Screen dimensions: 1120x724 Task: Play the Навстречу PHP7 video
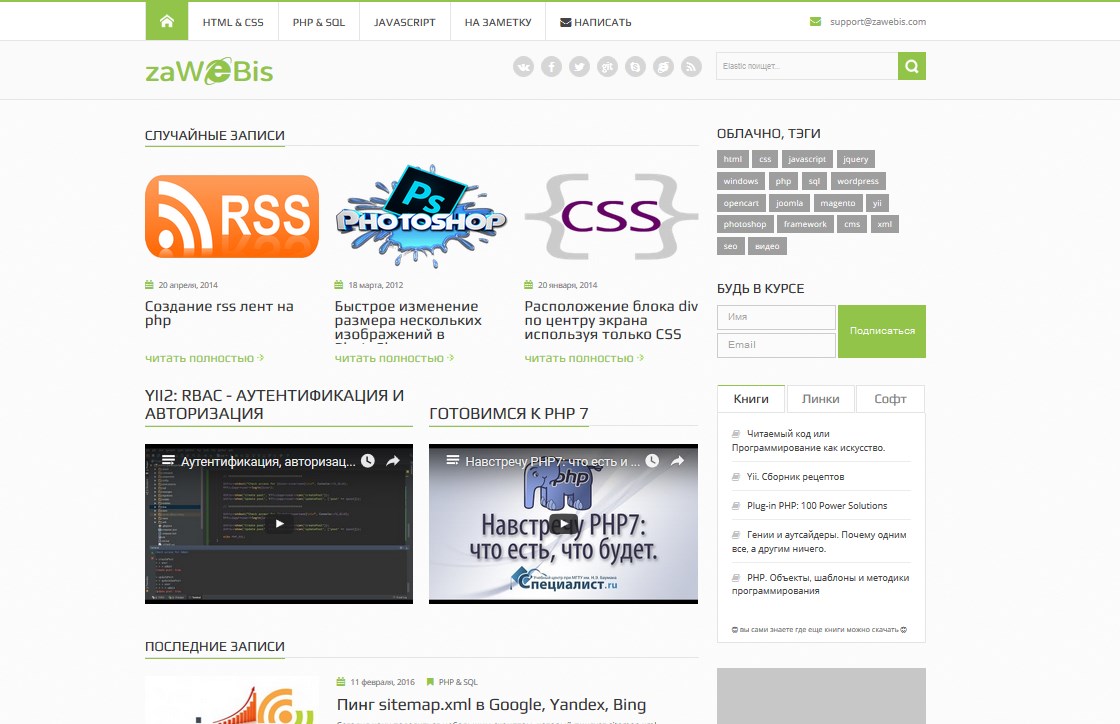(564, 523)
